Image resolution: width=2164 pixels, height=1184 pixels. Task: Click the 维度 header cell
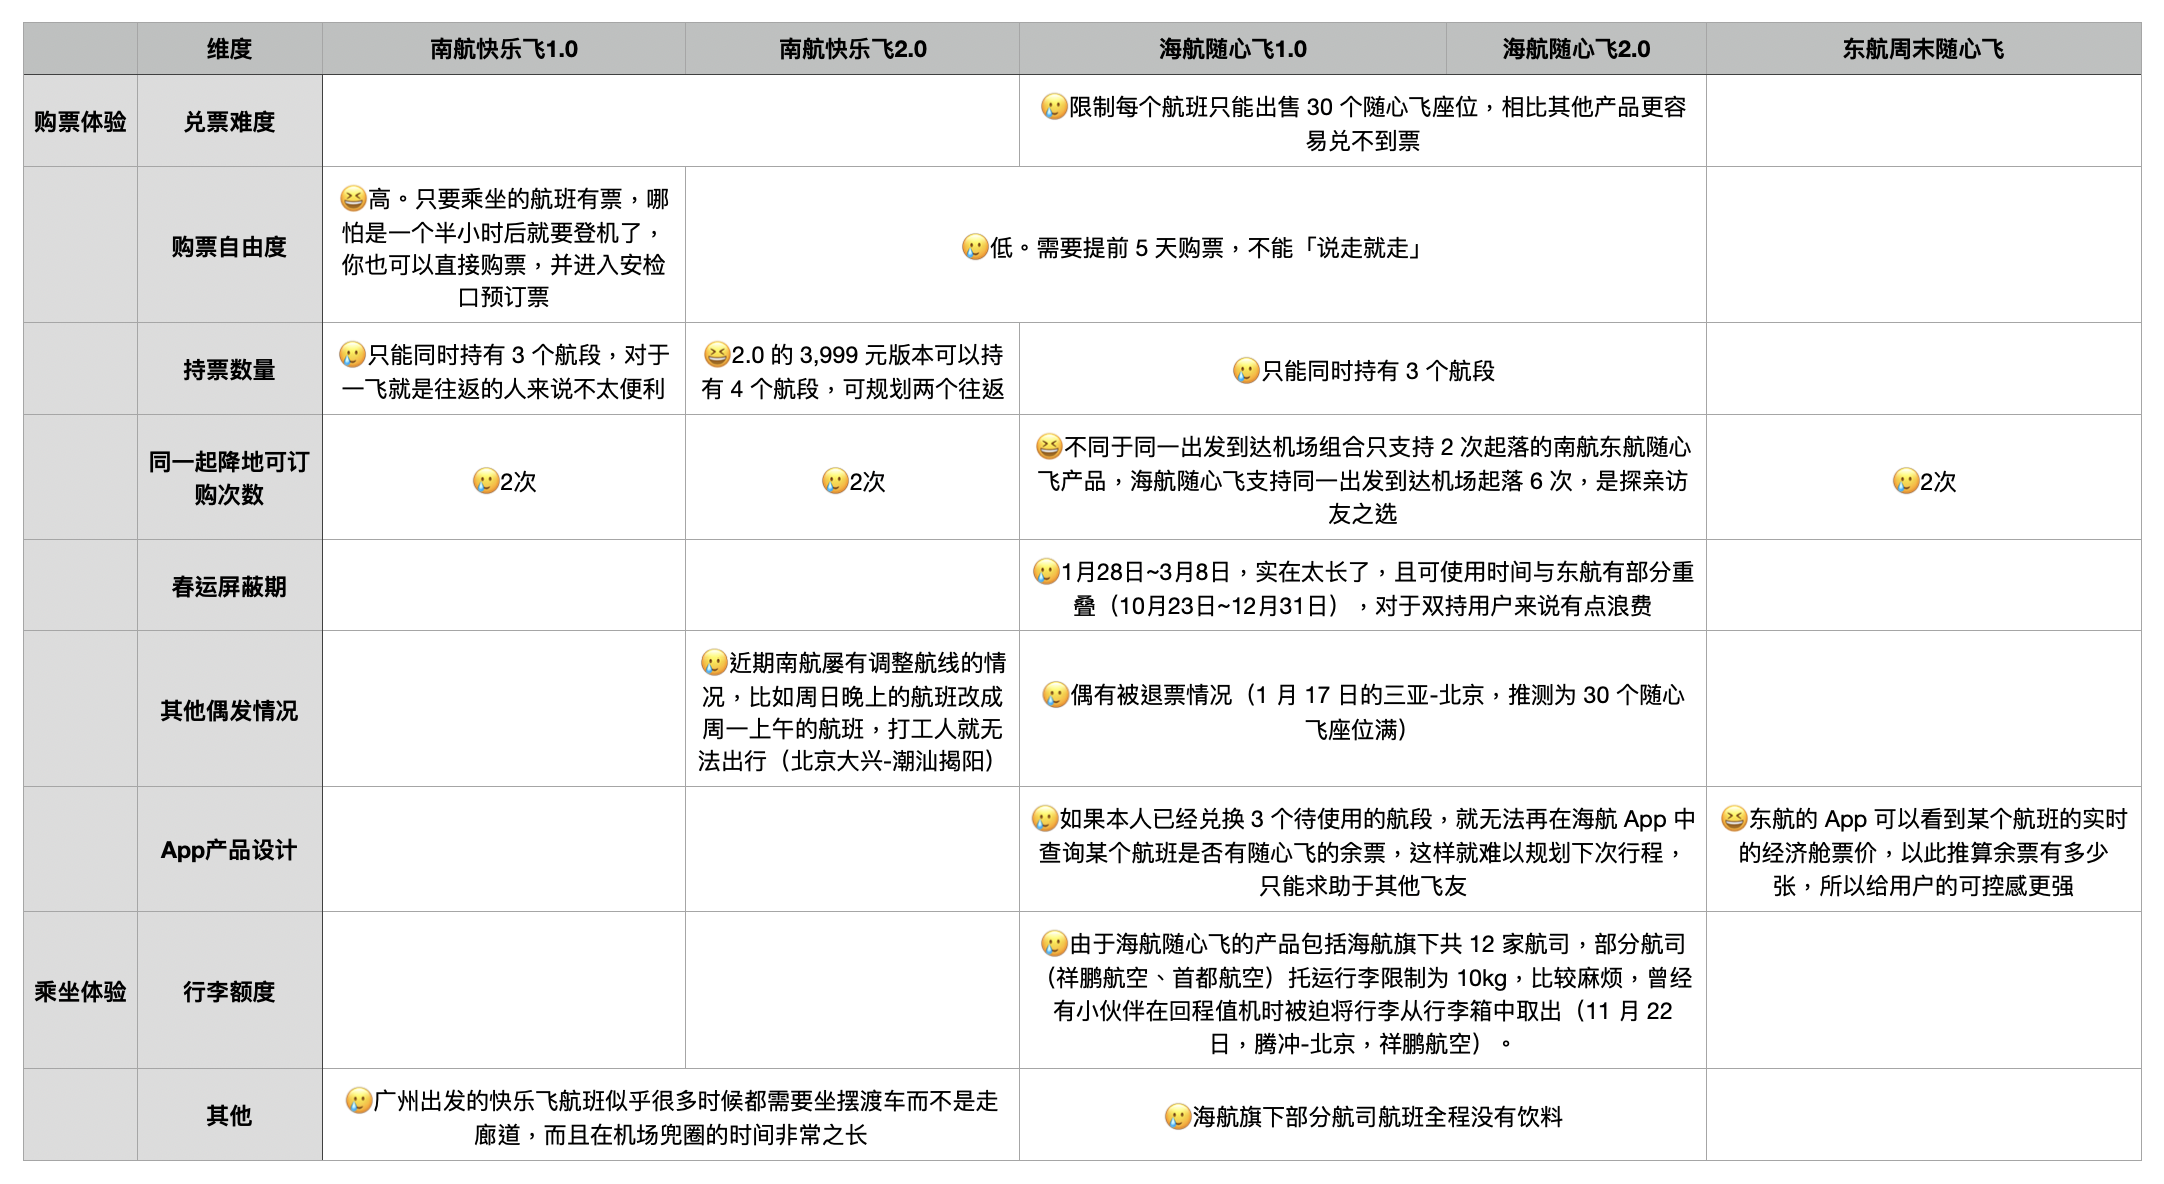click(x=229, y=49)
